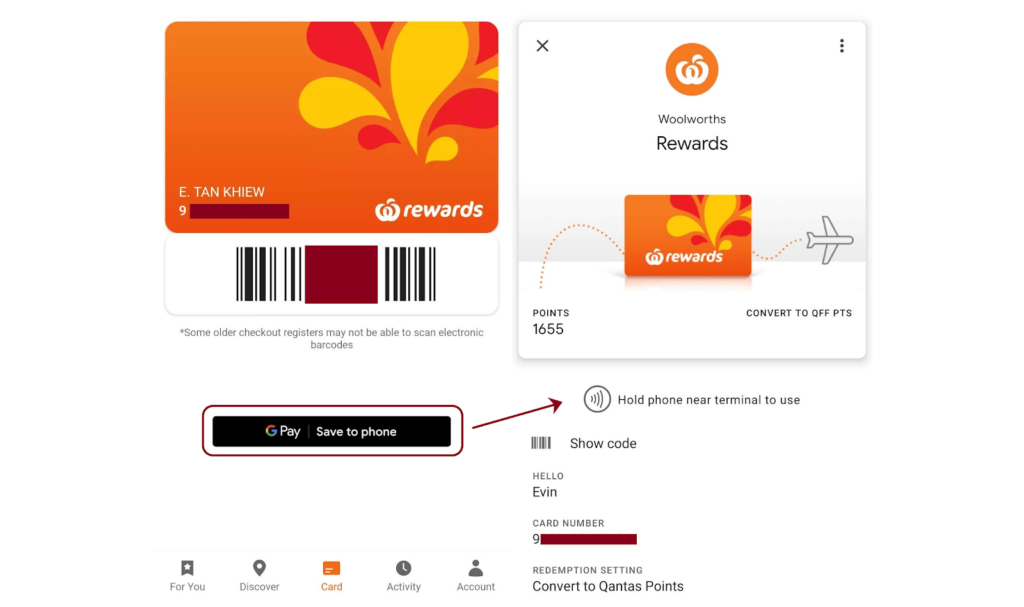Close the Woolworths Rewards pass

(542, 46)
